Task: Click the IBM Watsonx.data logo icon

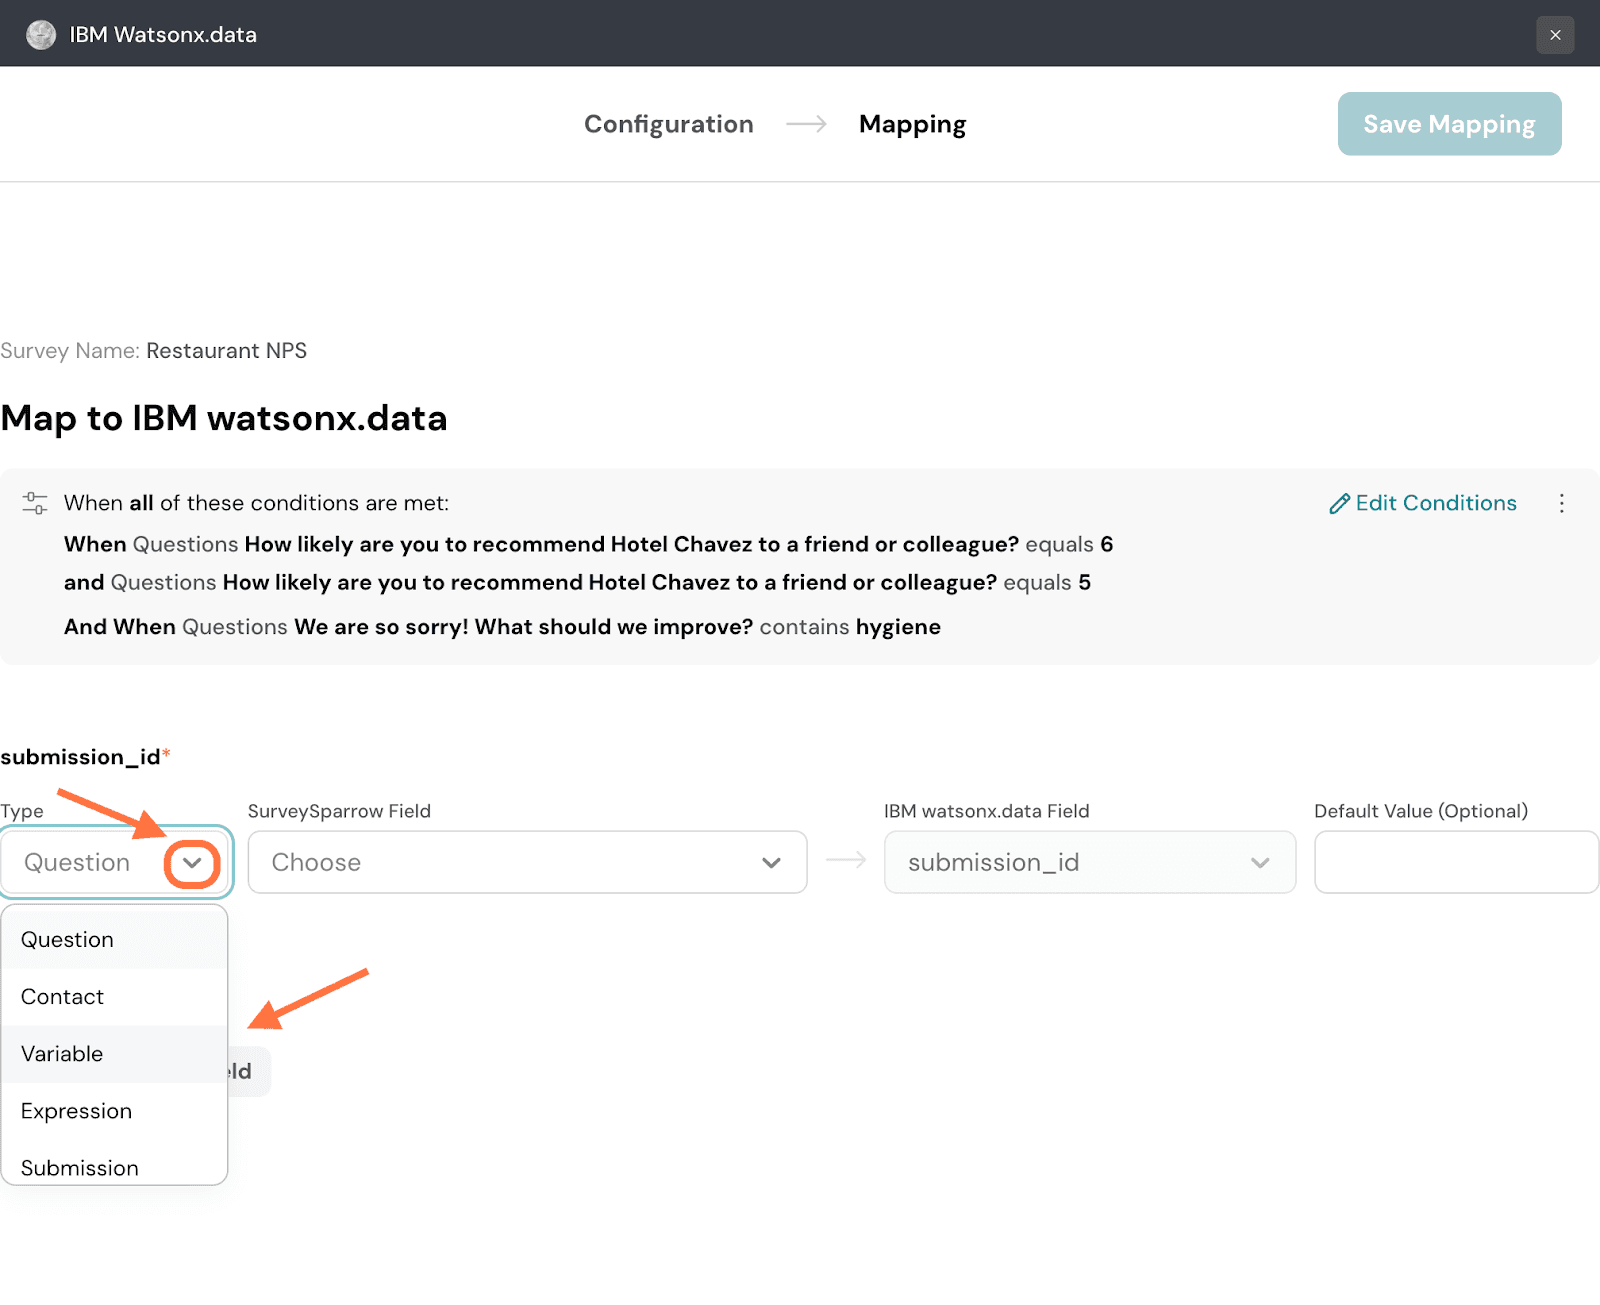Action: (x=41, y=35)
